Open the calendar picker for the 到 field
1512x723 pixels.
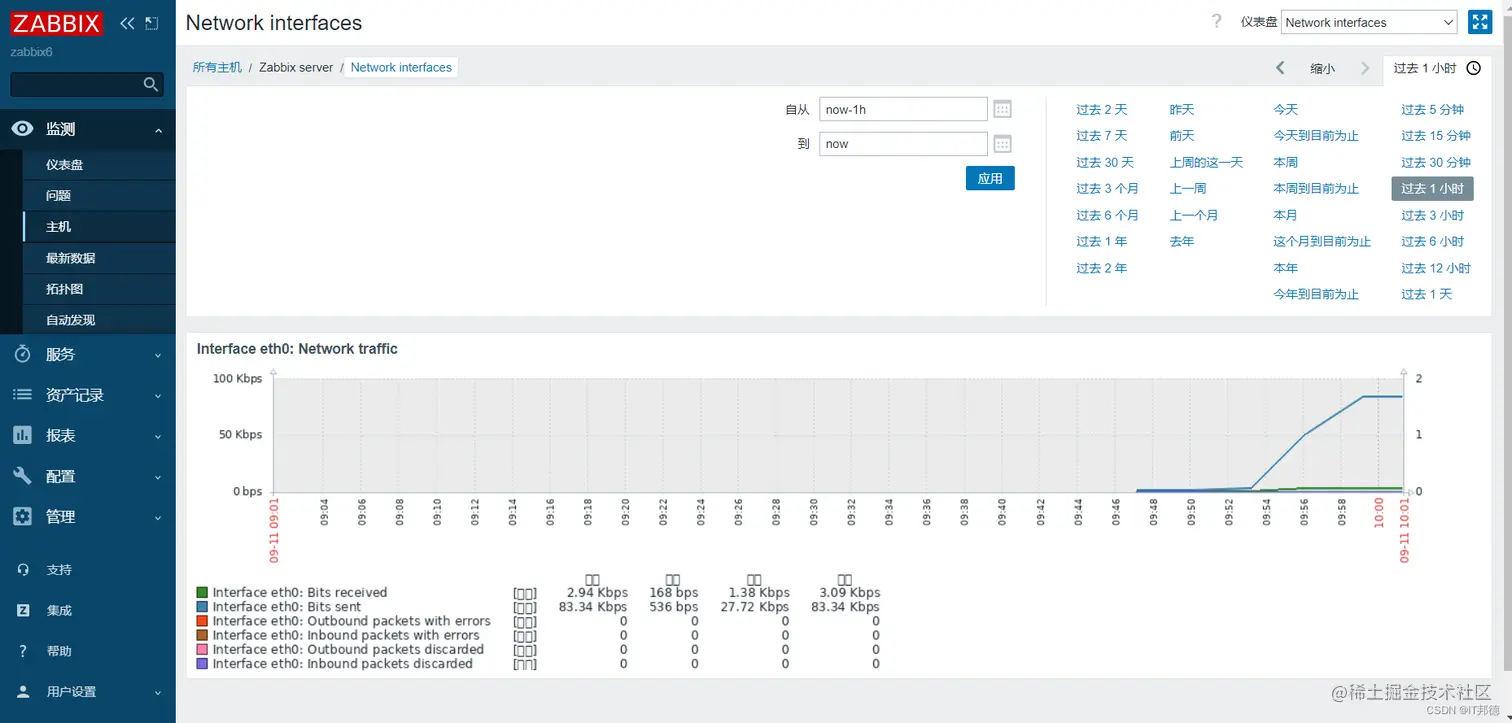pyautogui.click(x=1003, y=144)
